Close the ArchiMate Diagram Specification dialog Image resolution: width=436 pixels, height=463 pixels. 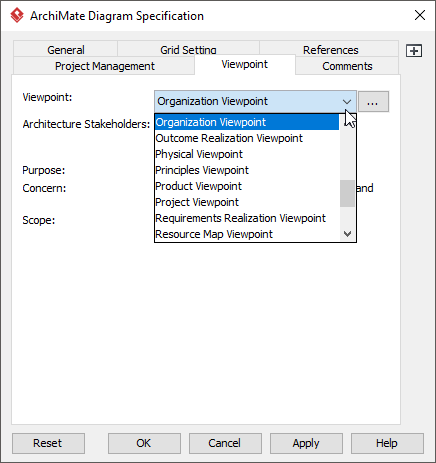[x=420, y=15]
